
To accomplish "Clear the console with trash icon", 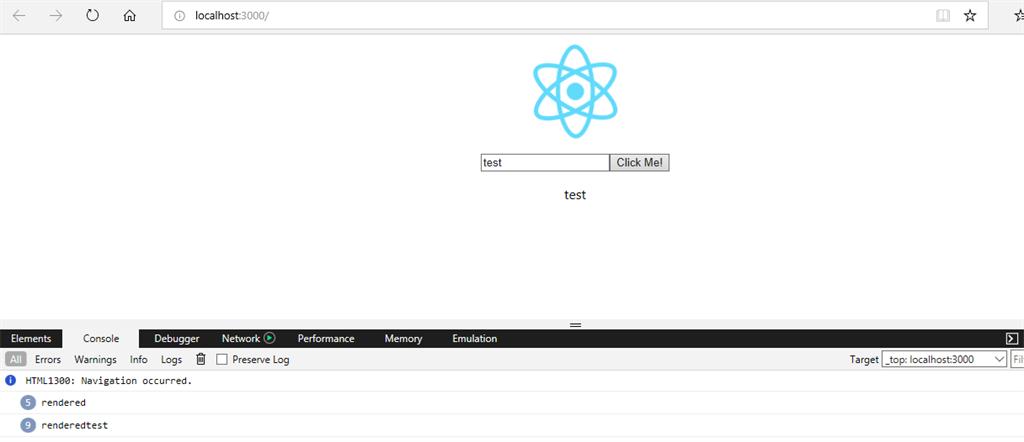I will tap(201, 359).
